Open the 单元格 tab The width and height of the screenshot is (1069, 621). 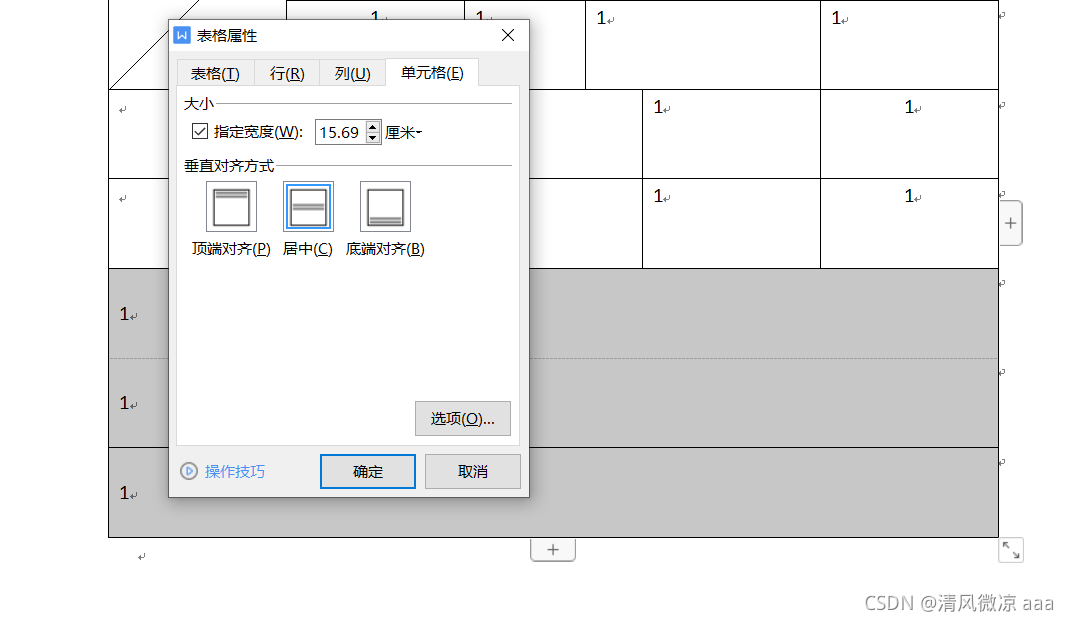[x=430, y=72]
